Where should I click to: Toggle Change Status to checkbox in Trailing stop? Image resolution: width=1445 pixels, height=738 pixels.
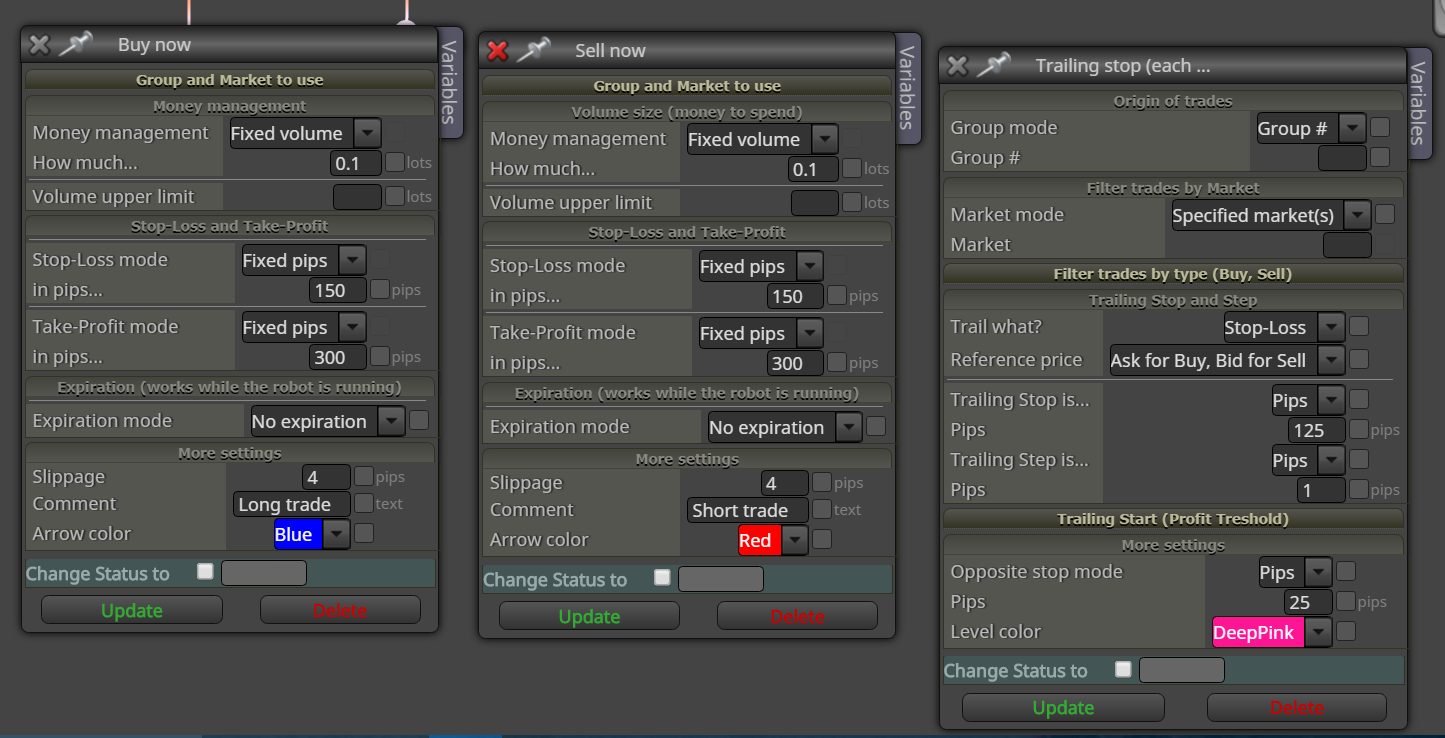pyautogui.click(x=1123, y=668)
